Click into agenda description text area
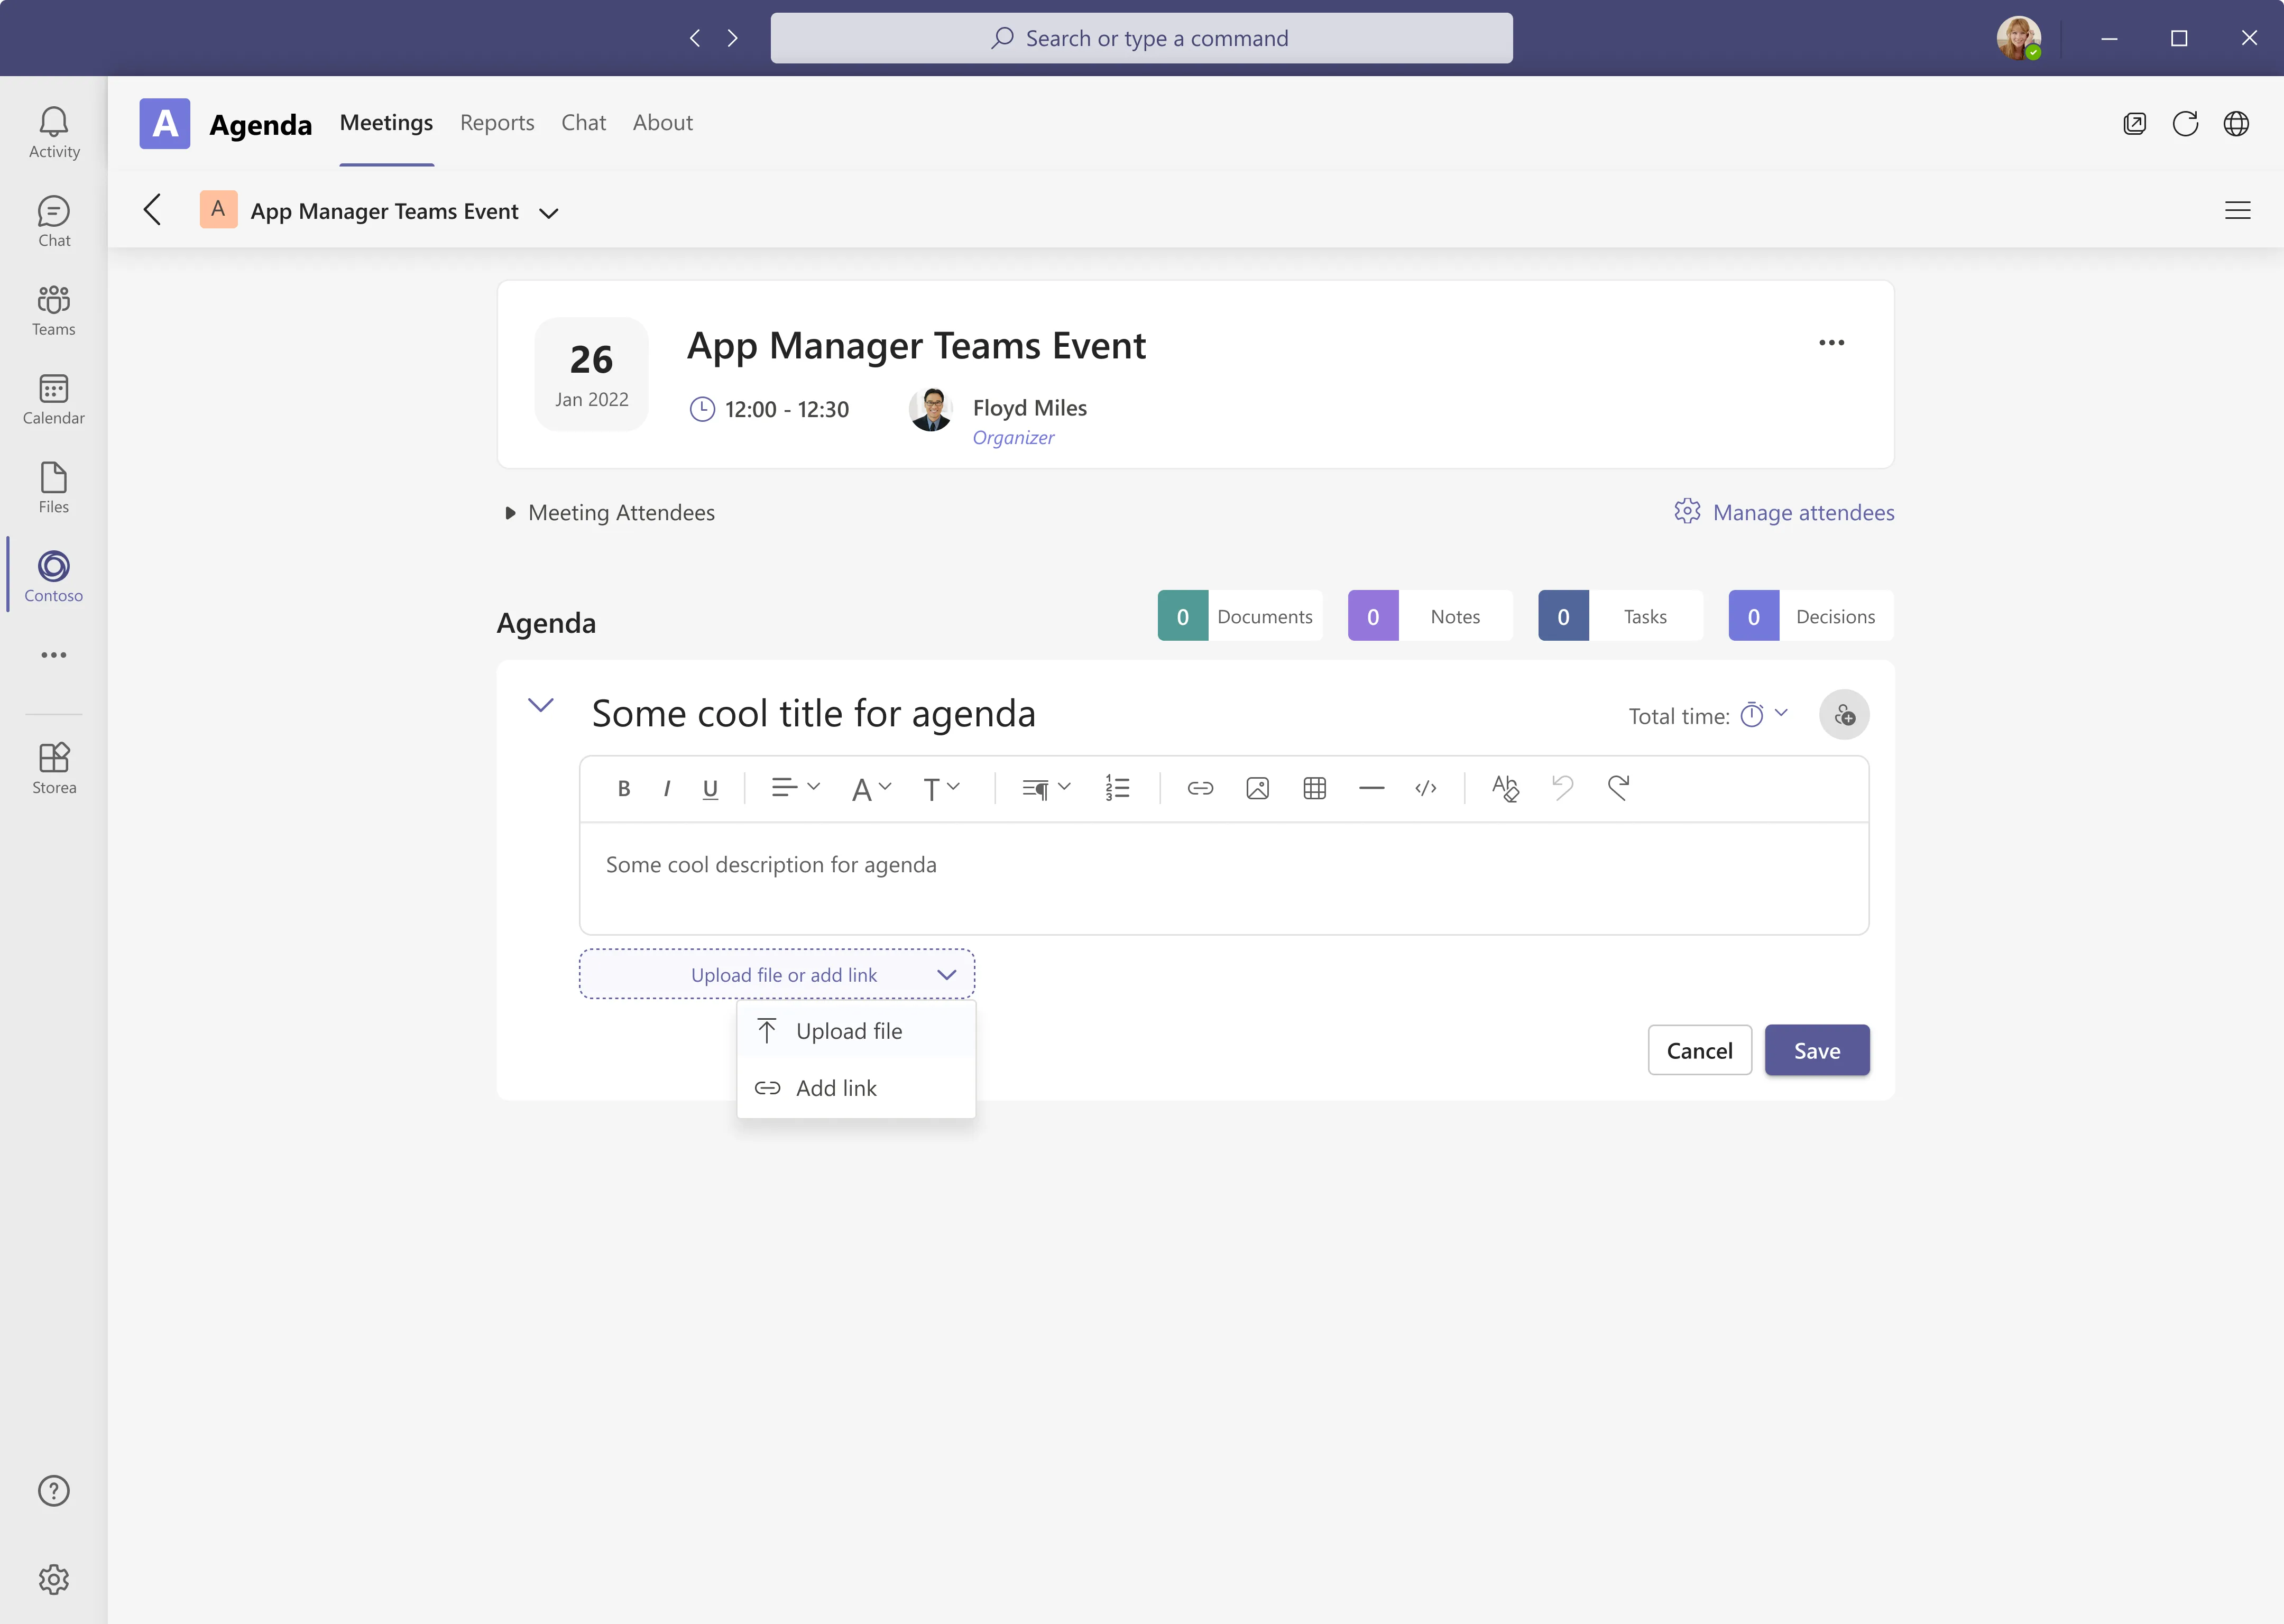Viewport: 2284px width, 1624px height. coord(1224,878)
